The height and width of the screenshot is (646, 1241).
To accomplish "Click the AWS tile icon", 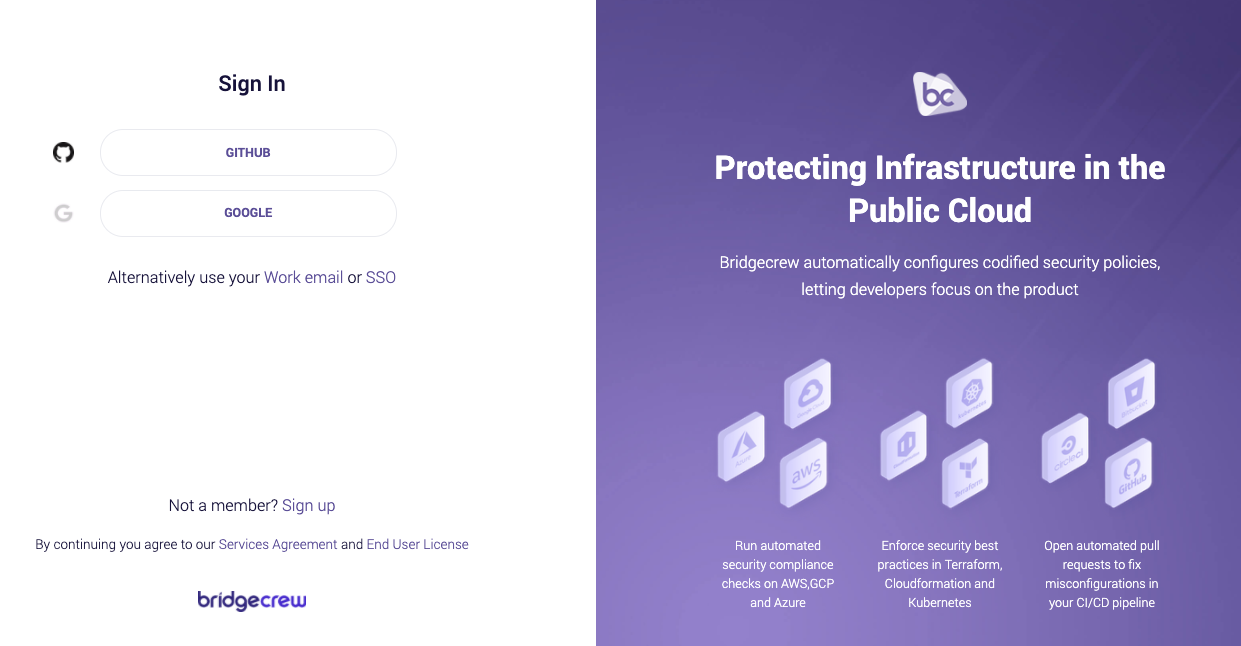I will [x=803, y=473].
